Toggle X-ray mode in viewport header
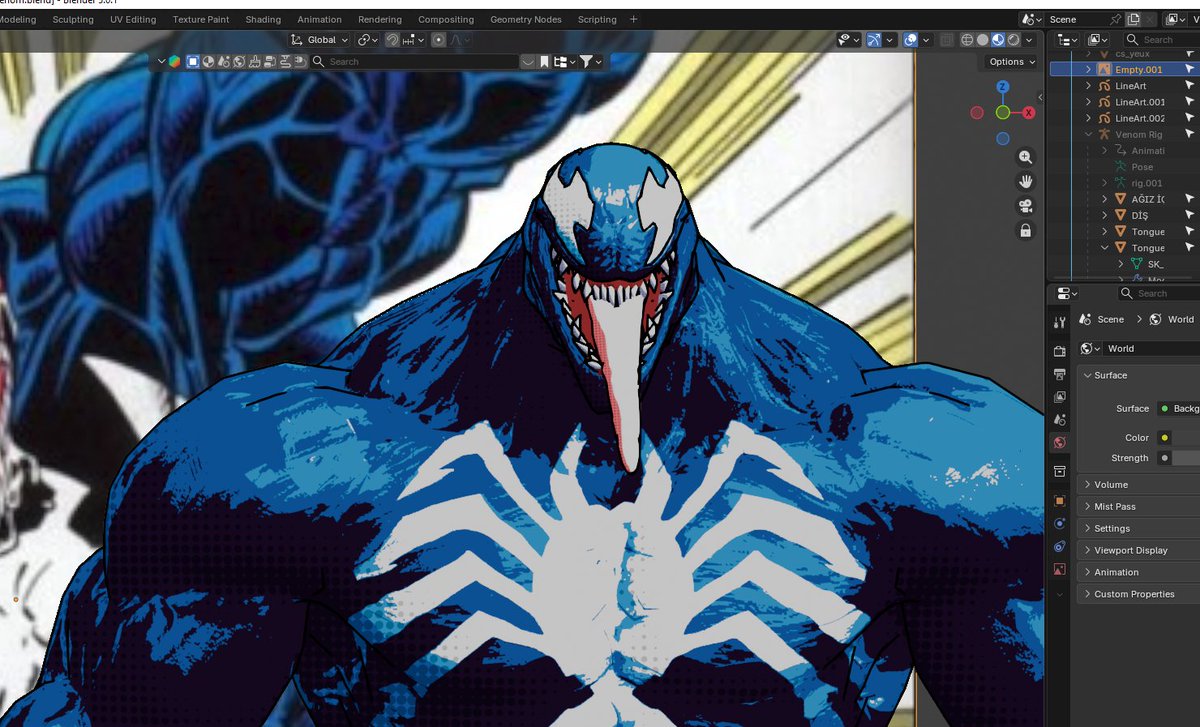 point(945,40)
